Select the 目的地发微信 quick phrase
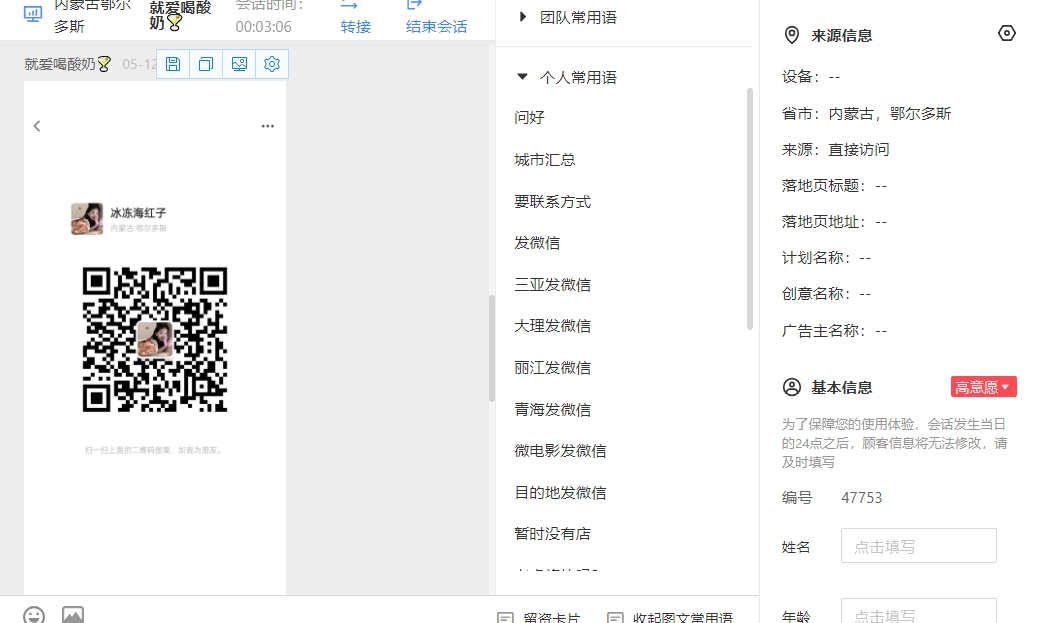The width and height of the screenshot is (1039, 623). 560,492
